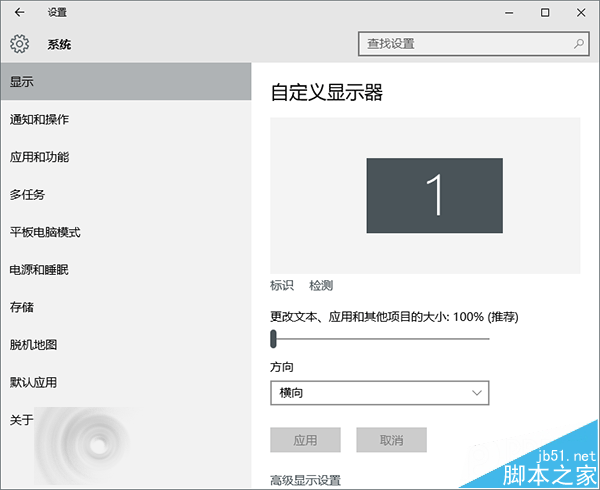Maximize the settings window

click(545, 13)
